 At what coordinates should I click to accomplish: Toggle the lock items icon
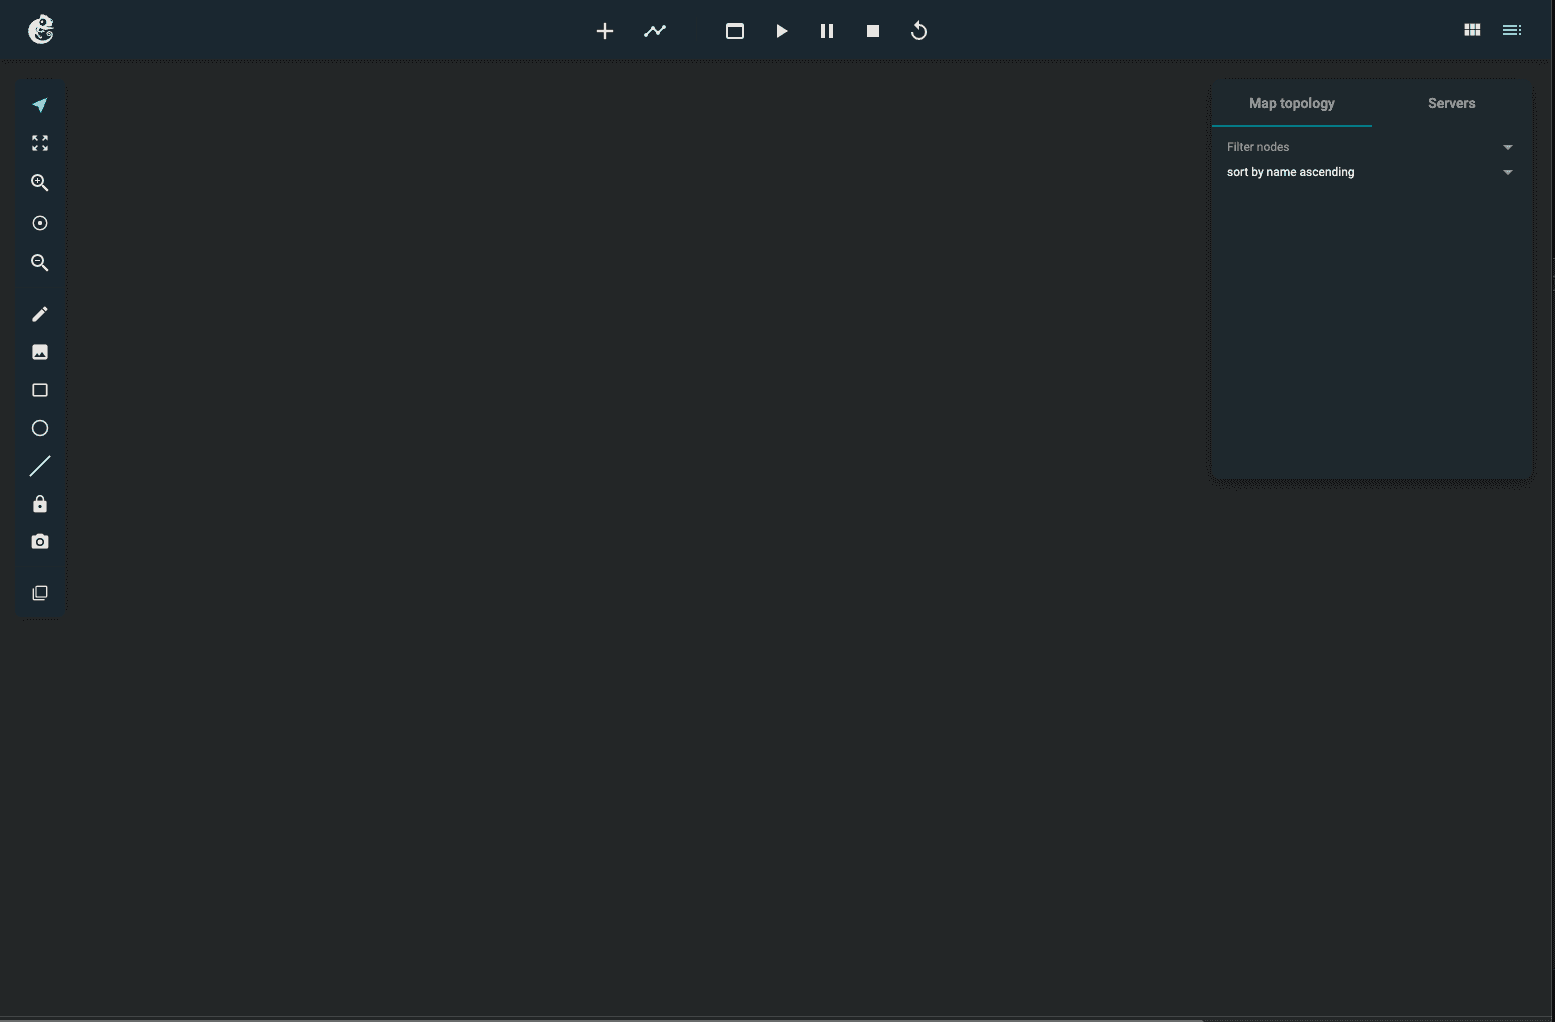tap(40, 504)
